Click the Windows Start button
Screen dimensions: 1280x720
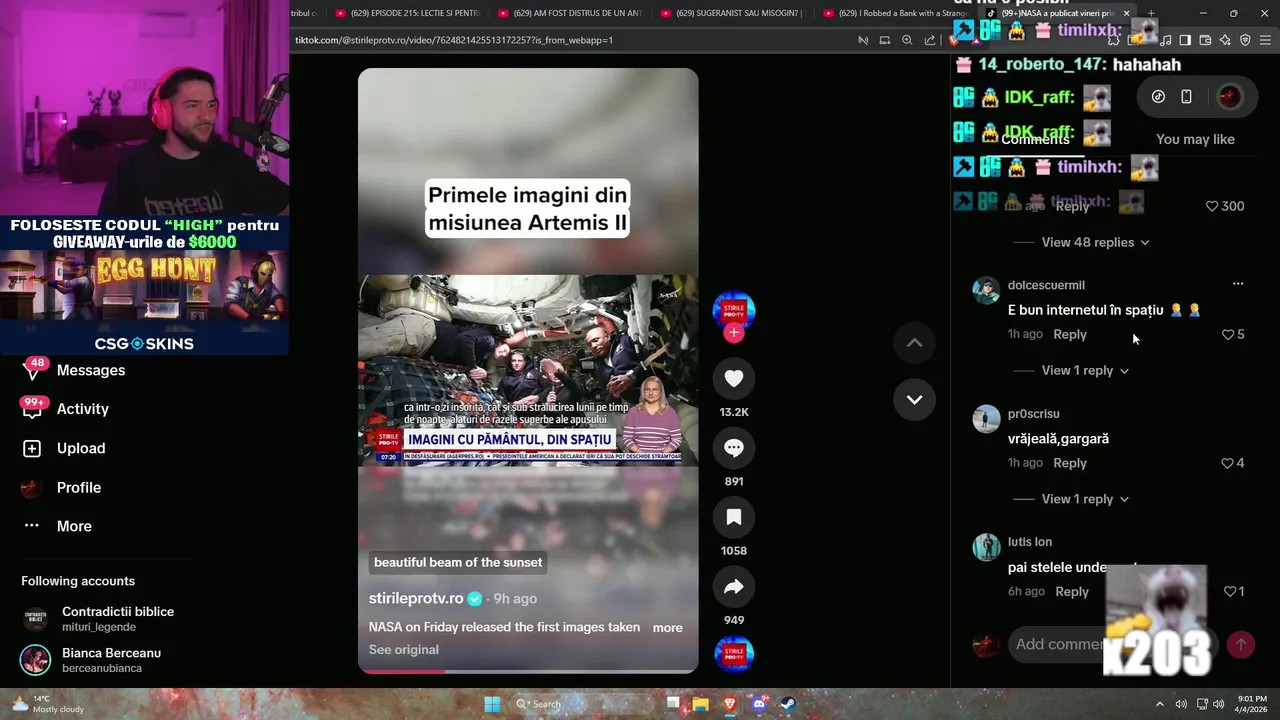[x=492, y=704]
